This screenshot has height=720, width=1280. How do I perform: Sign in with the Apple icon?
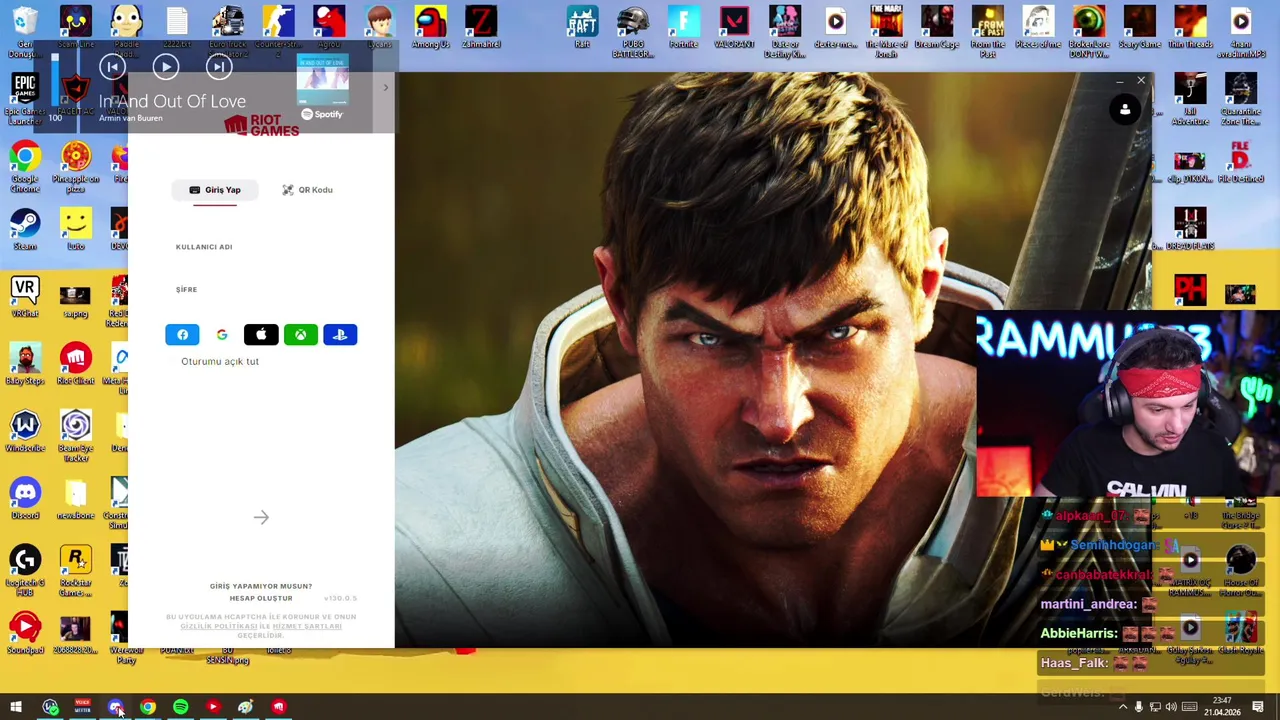click(261, 335)
